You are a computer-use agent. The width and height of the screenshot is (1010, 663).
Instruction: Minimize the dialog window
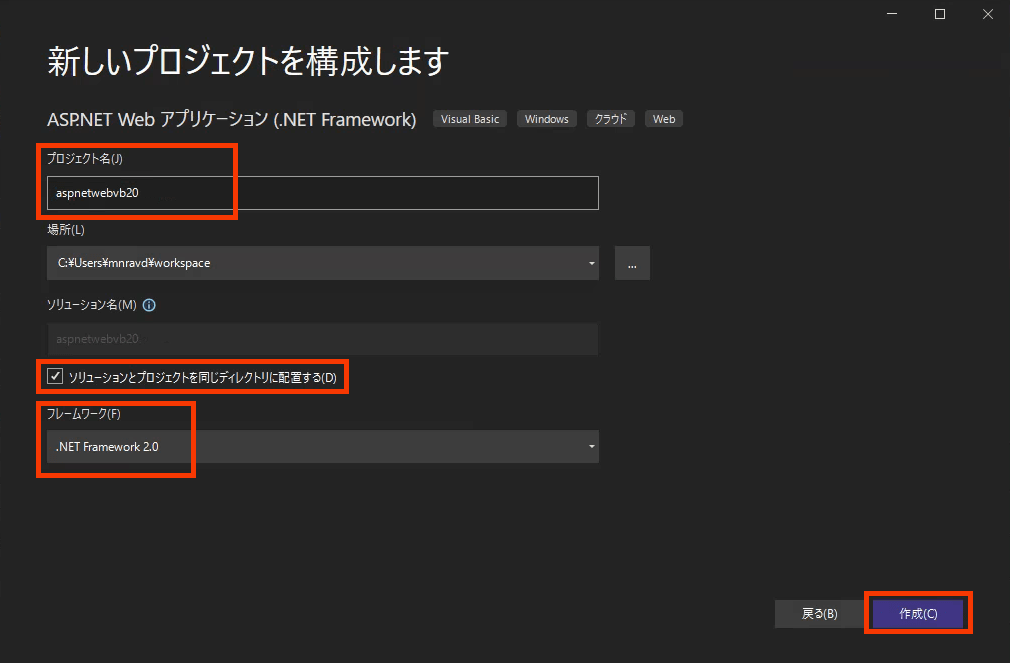(892, 14)
